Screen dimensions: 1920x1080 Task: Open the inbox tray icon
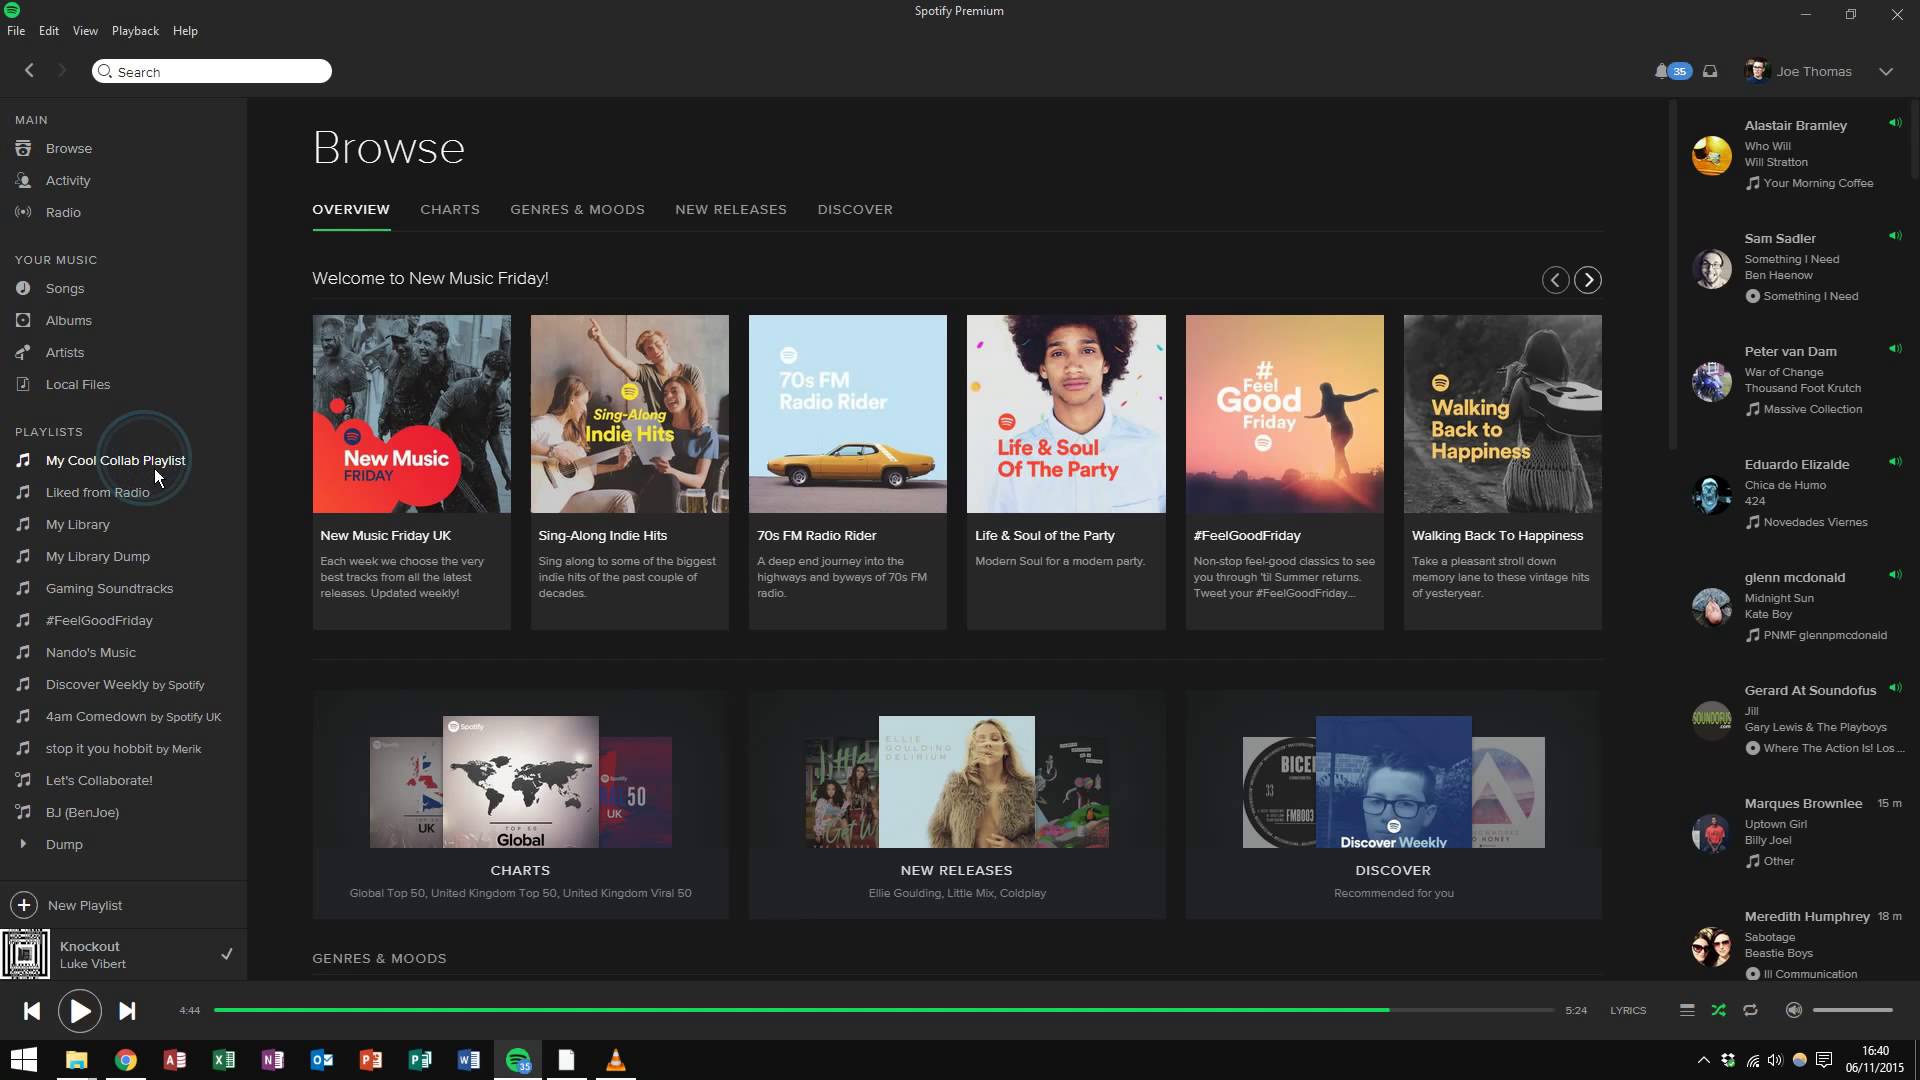pos(1710,71)
